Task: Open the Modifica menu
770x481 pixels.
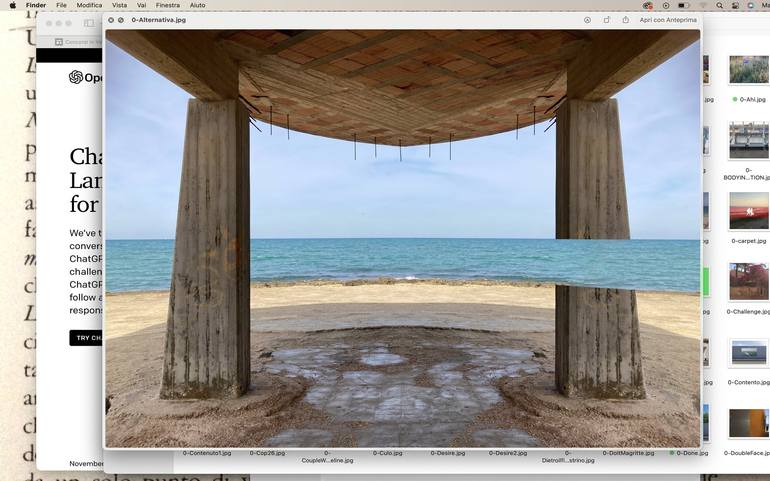Action: click(x=89, y=5)
